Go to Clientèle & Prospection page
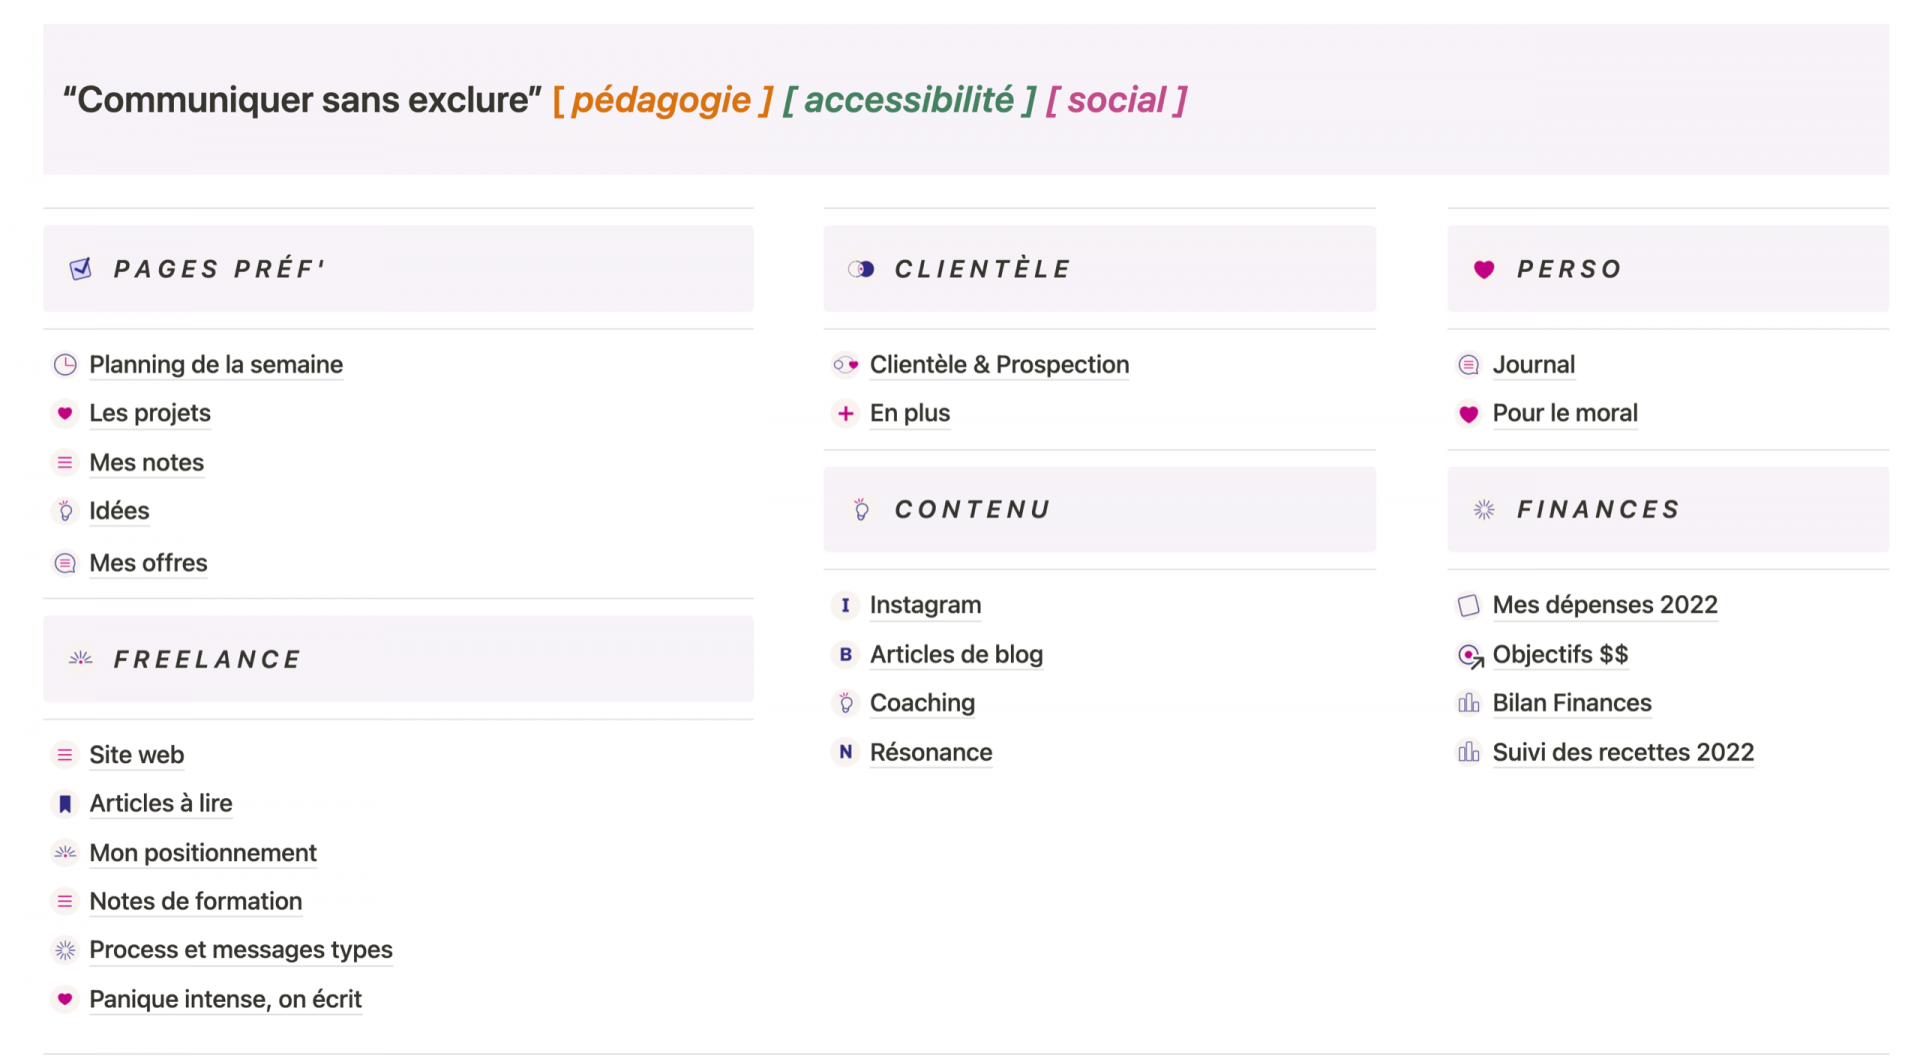 pos(999,365)
